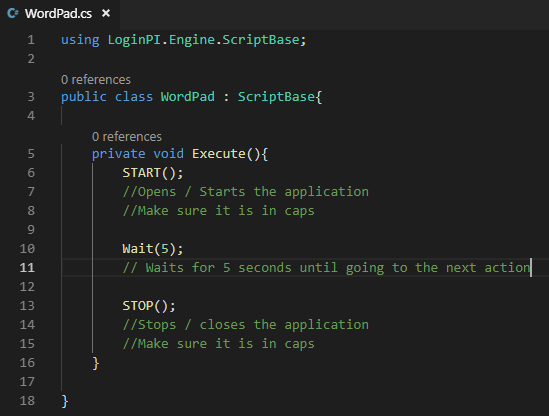Click the comment 'Opens / Starts the application'
549x416 pixels.
(x=245, y=192)
